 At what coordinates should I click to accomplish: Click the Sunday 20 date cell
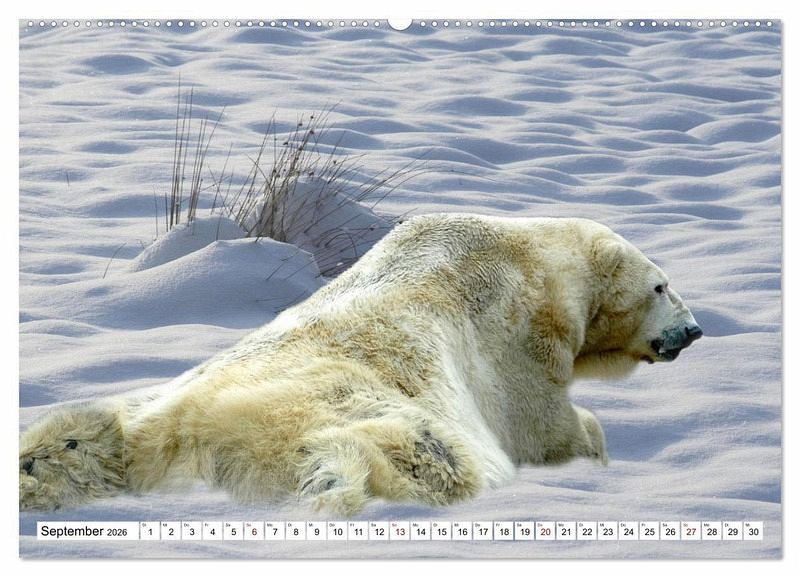[545, 531]
